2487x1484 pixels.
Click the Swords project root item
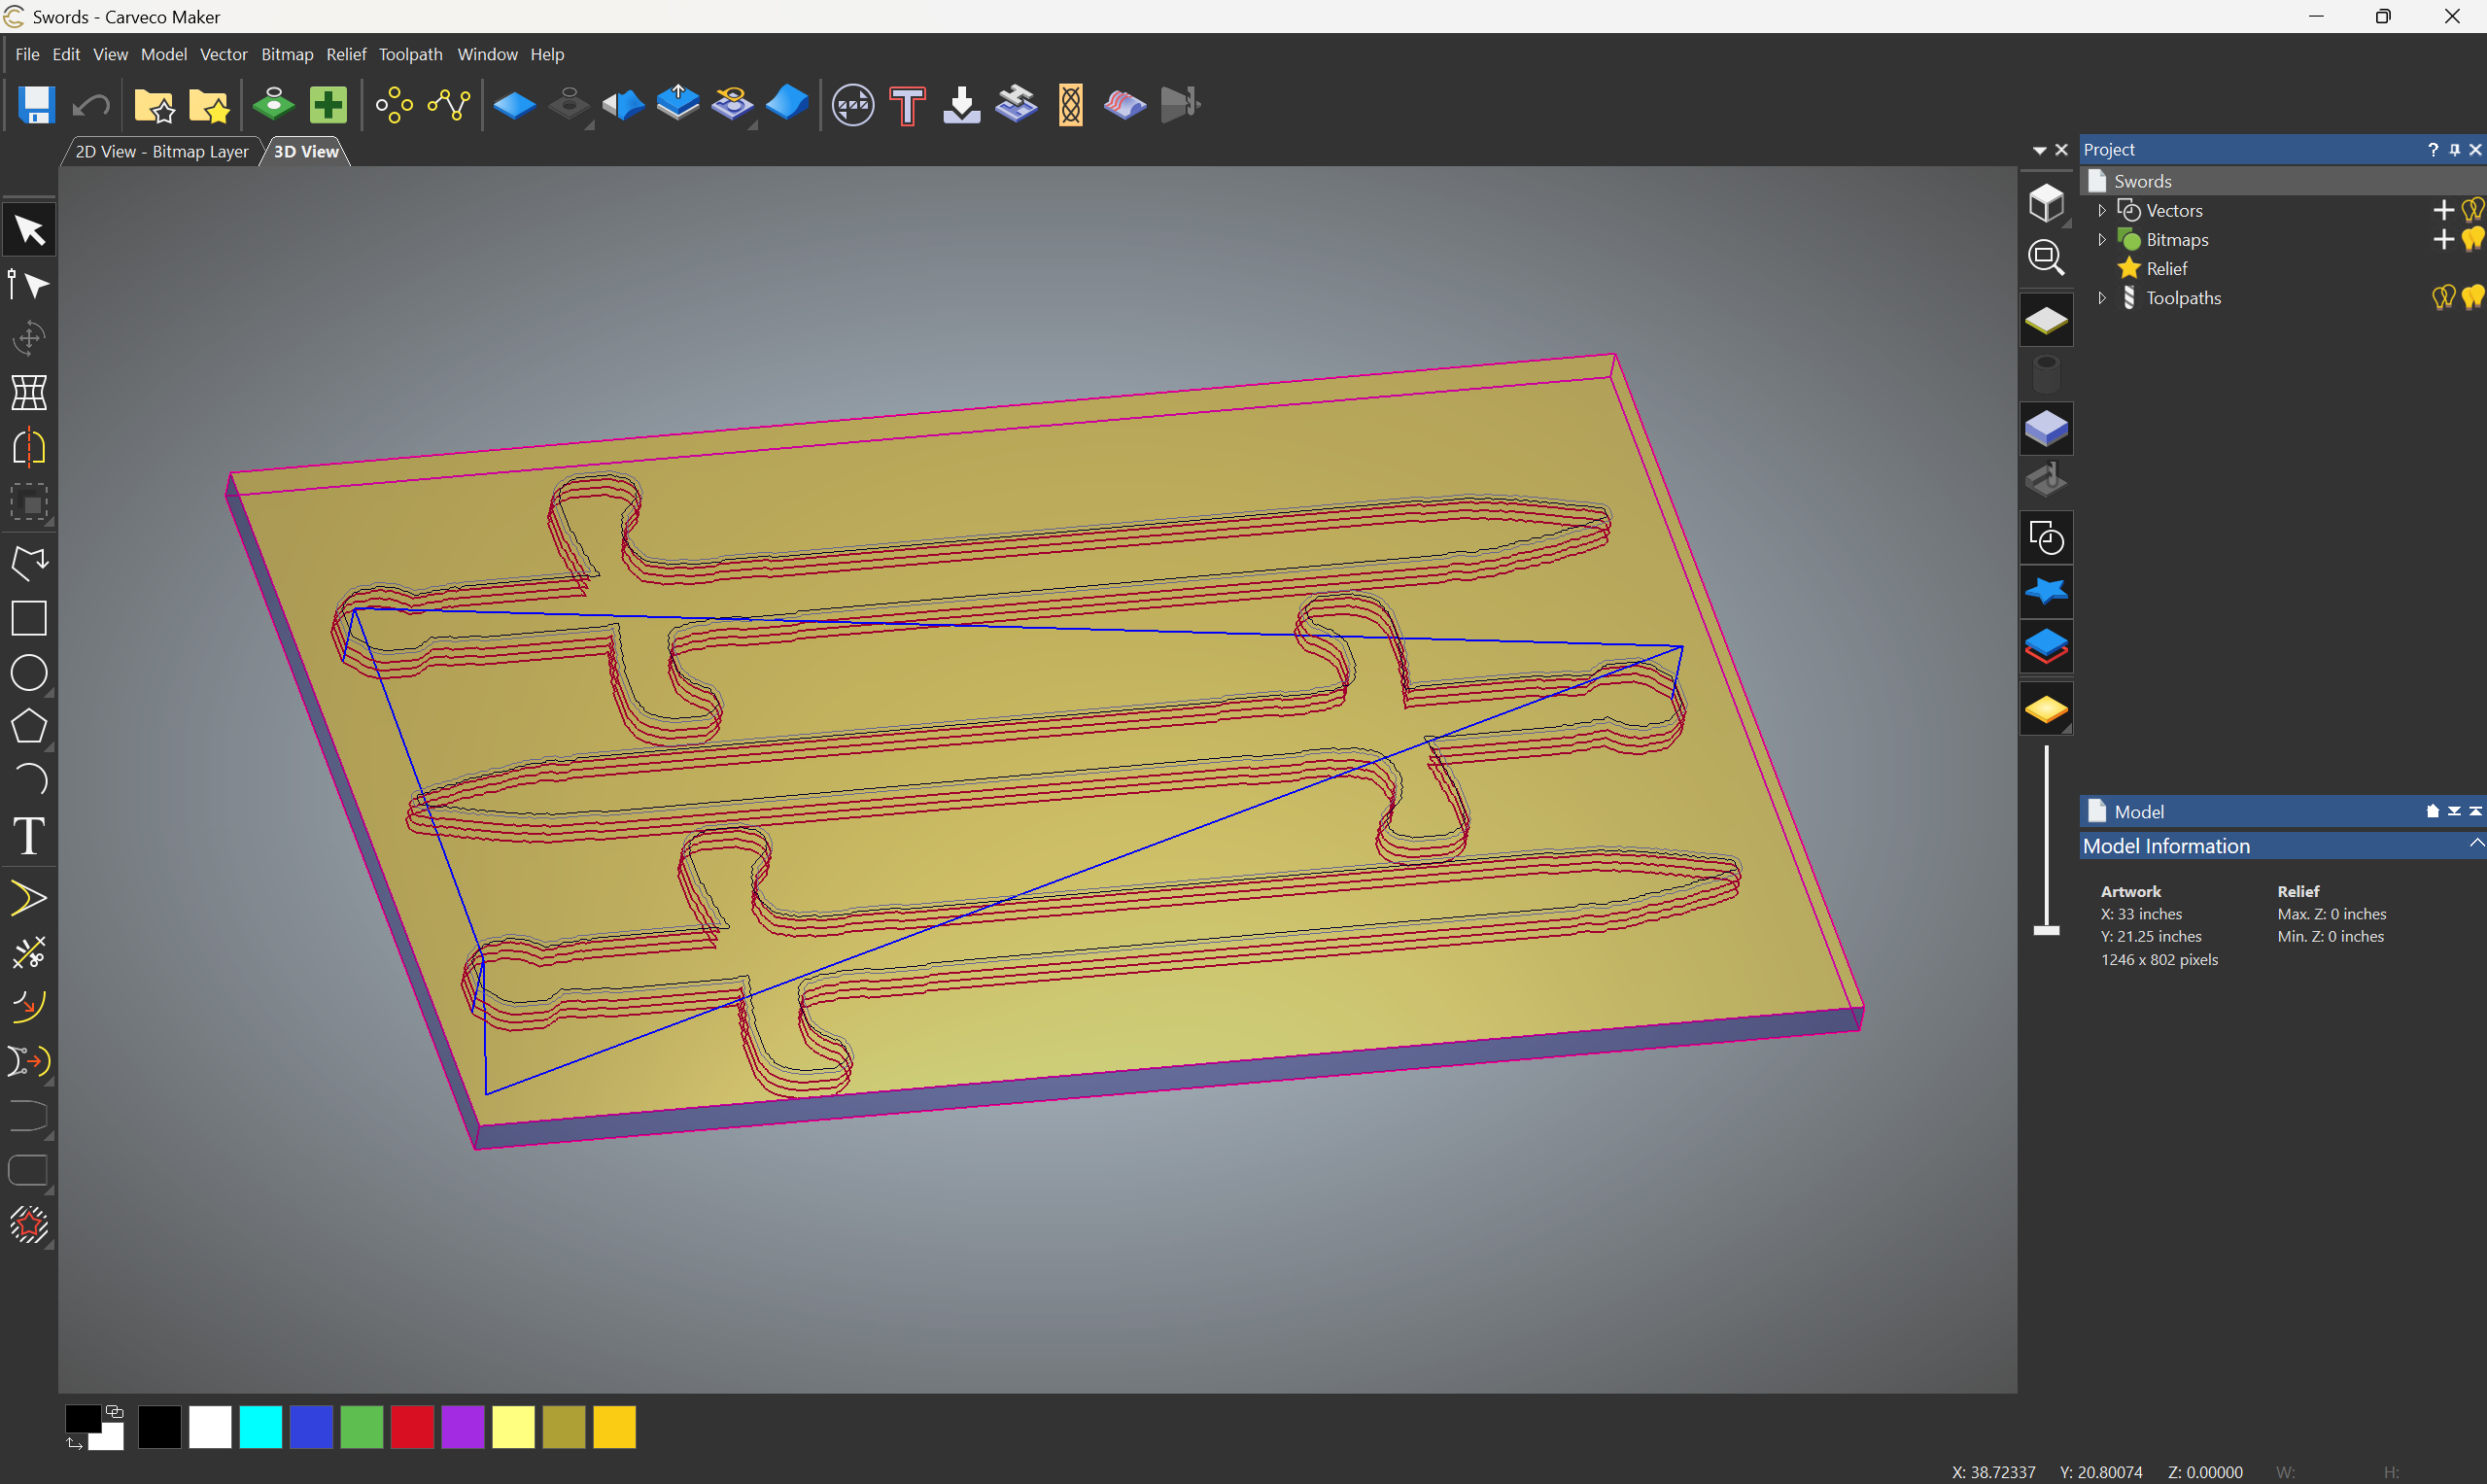(2142, 181)
